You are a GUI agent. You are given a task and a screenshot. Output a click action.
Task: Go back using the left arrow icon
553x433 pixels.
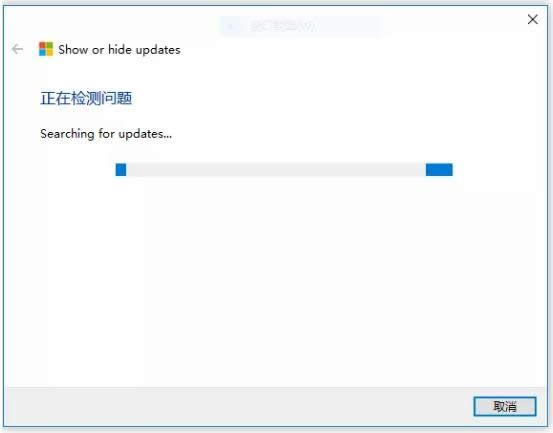[17, 49]
